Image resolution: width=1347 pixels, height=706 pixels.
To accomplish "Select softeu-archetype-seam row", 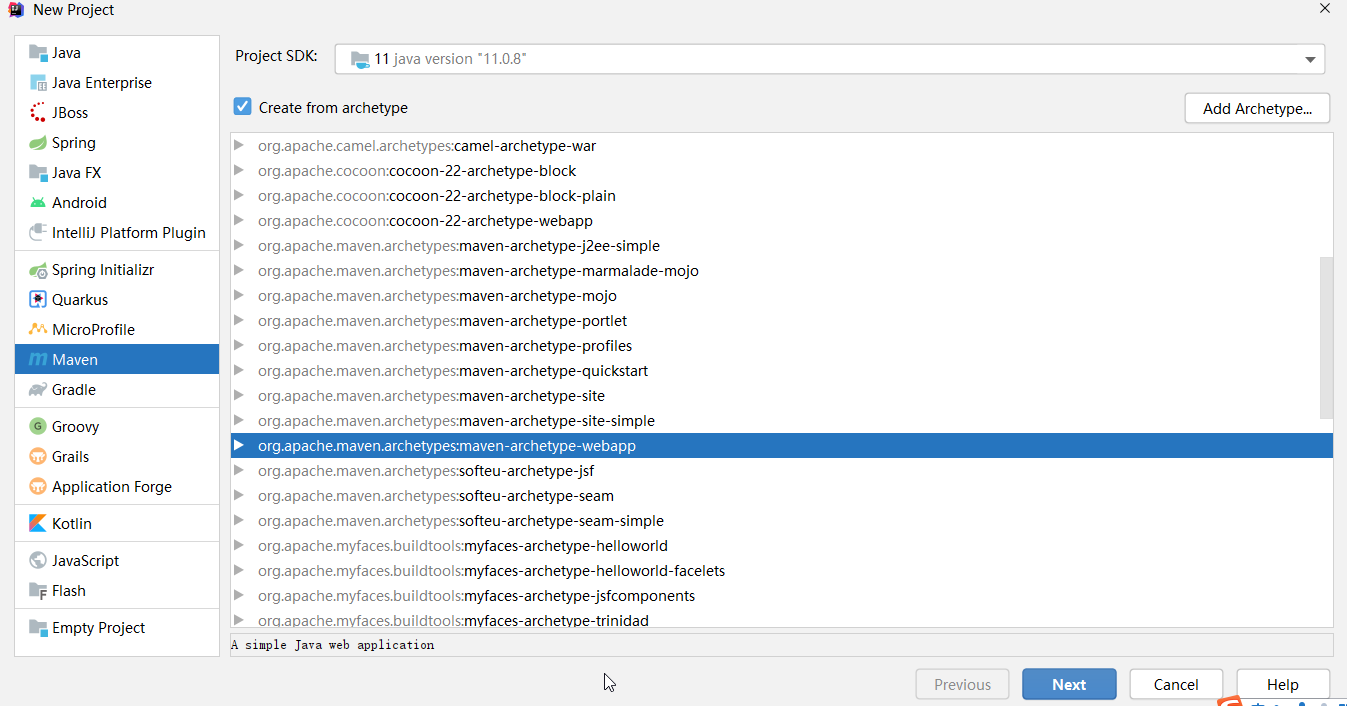I will click(782, 496).
